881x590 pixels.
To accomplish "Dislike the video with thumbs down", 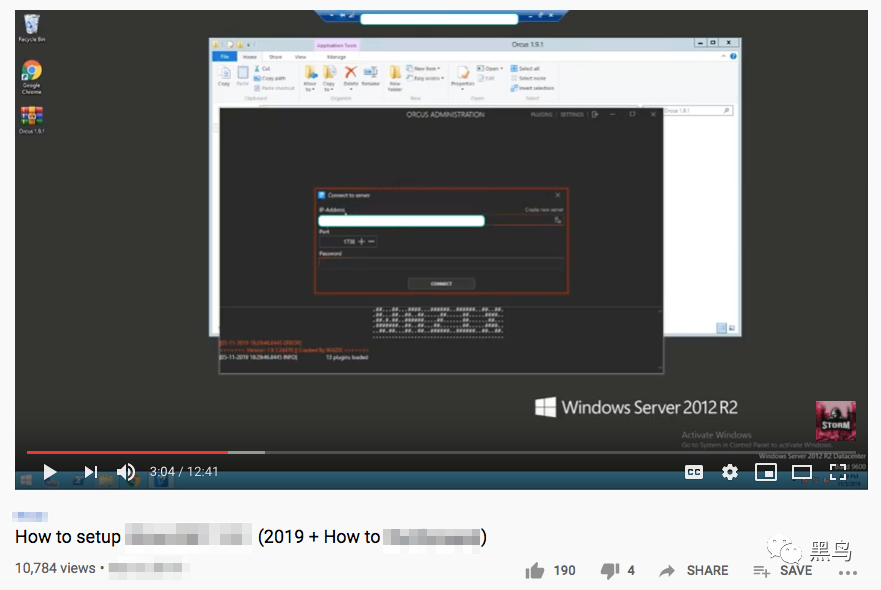I will 610,571.
